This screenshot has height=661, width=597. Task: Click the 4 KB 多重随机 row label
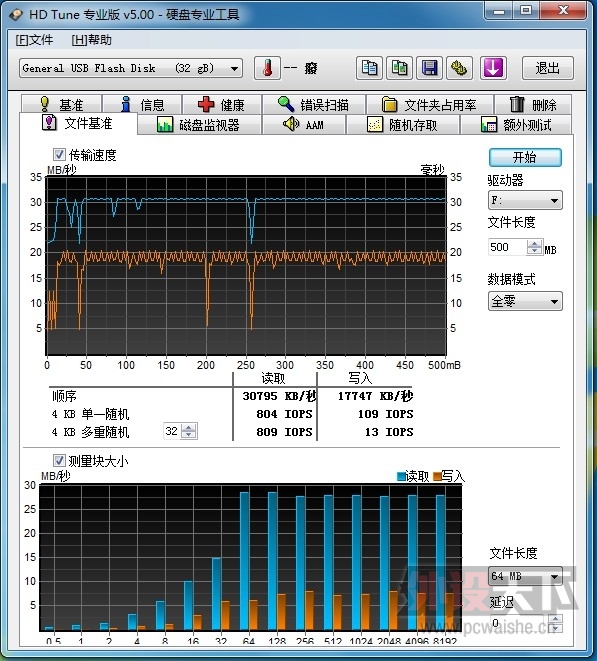pos(90,432)
